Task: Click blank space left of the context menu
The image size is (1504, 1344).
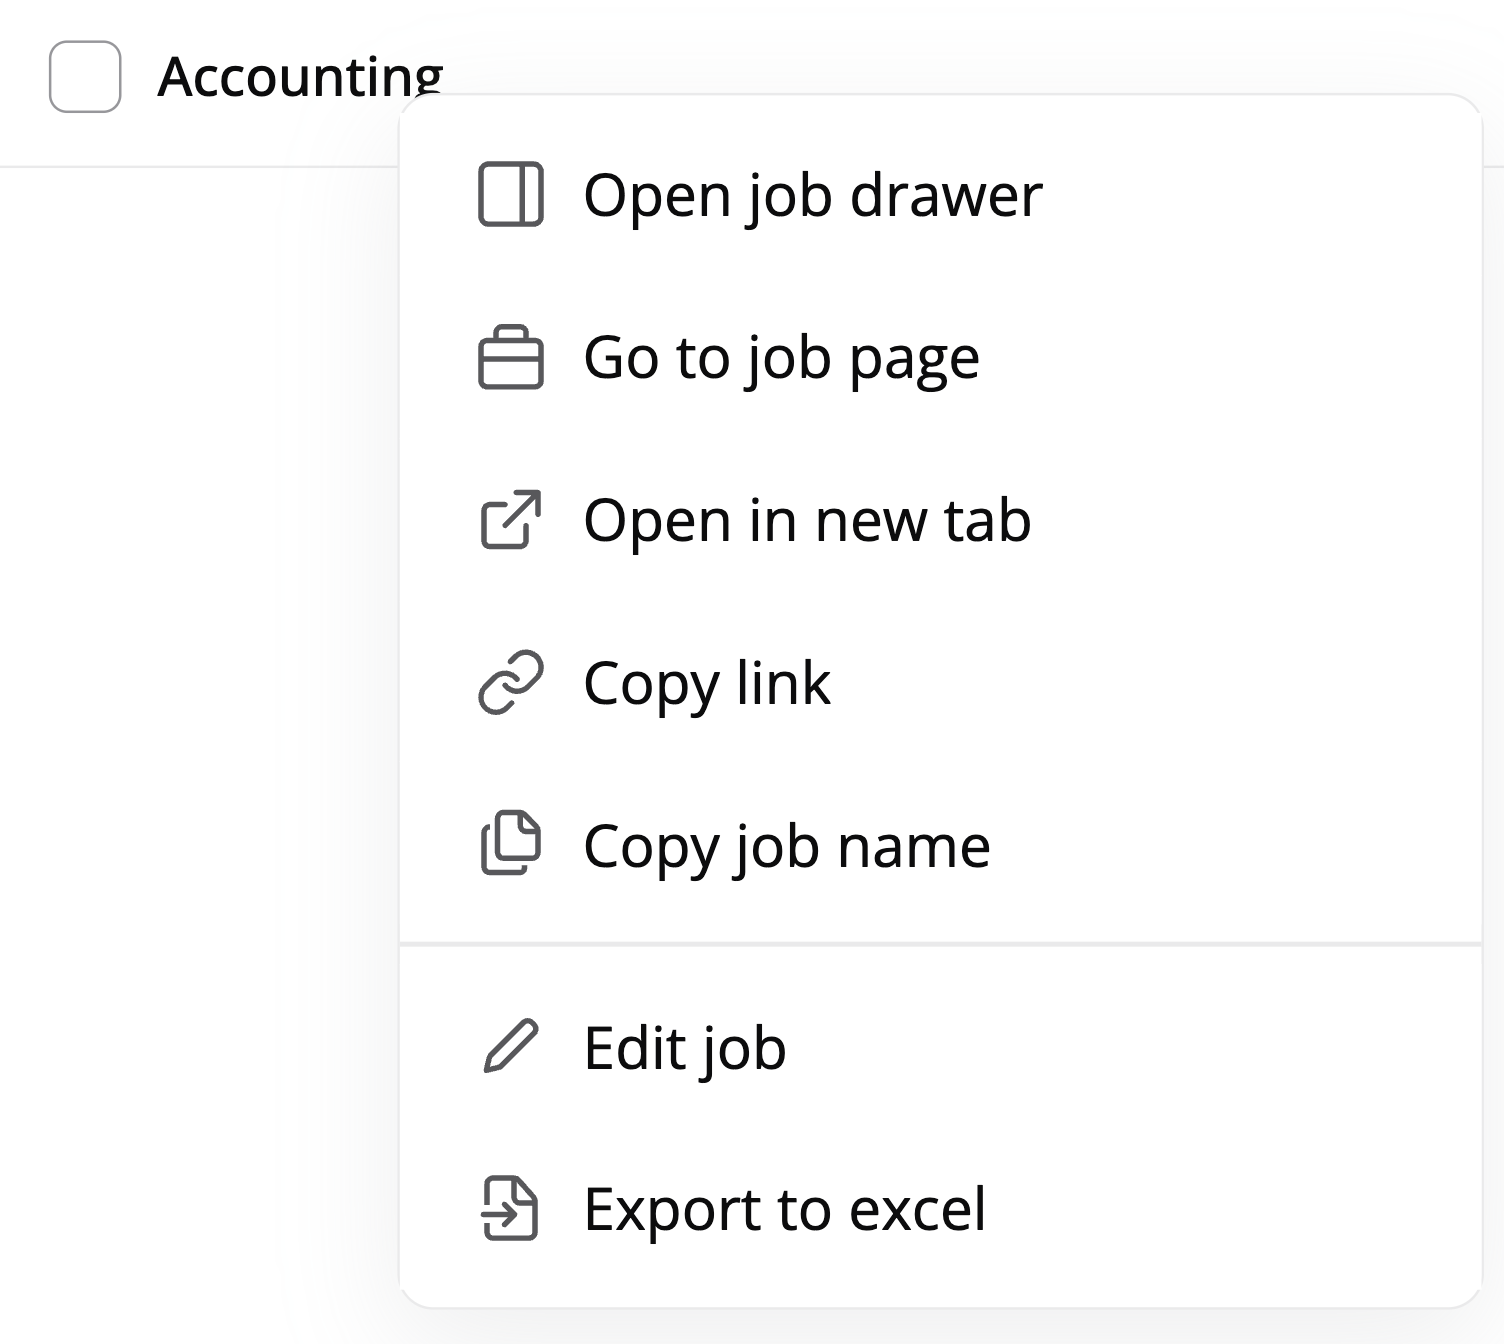Action: [x=200, y=700]
